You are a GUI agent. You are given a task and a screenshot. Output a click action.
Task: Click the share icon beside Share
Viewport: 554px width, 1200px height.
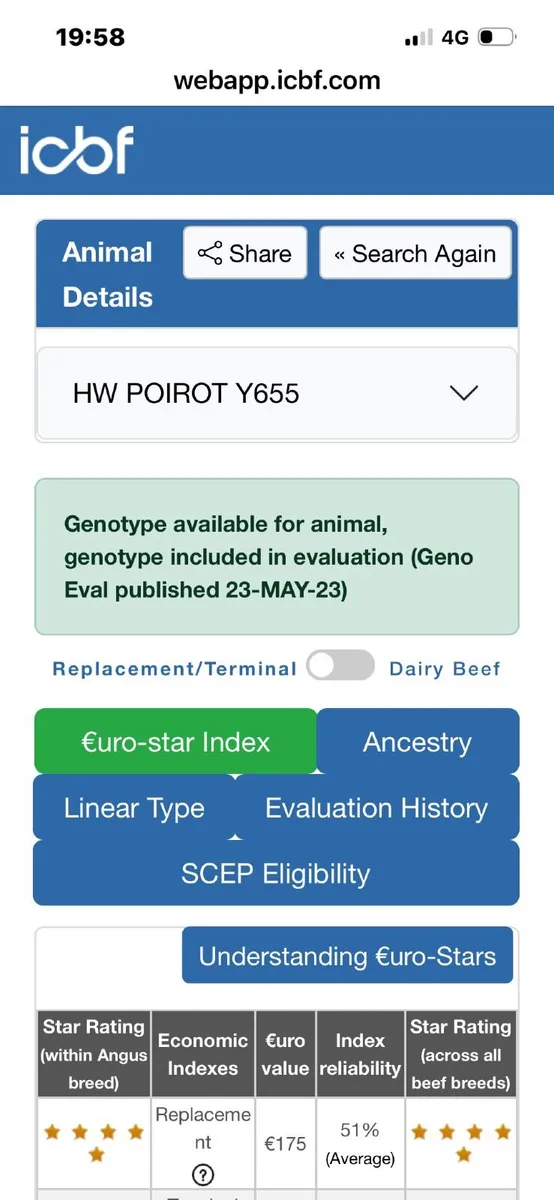210,254
